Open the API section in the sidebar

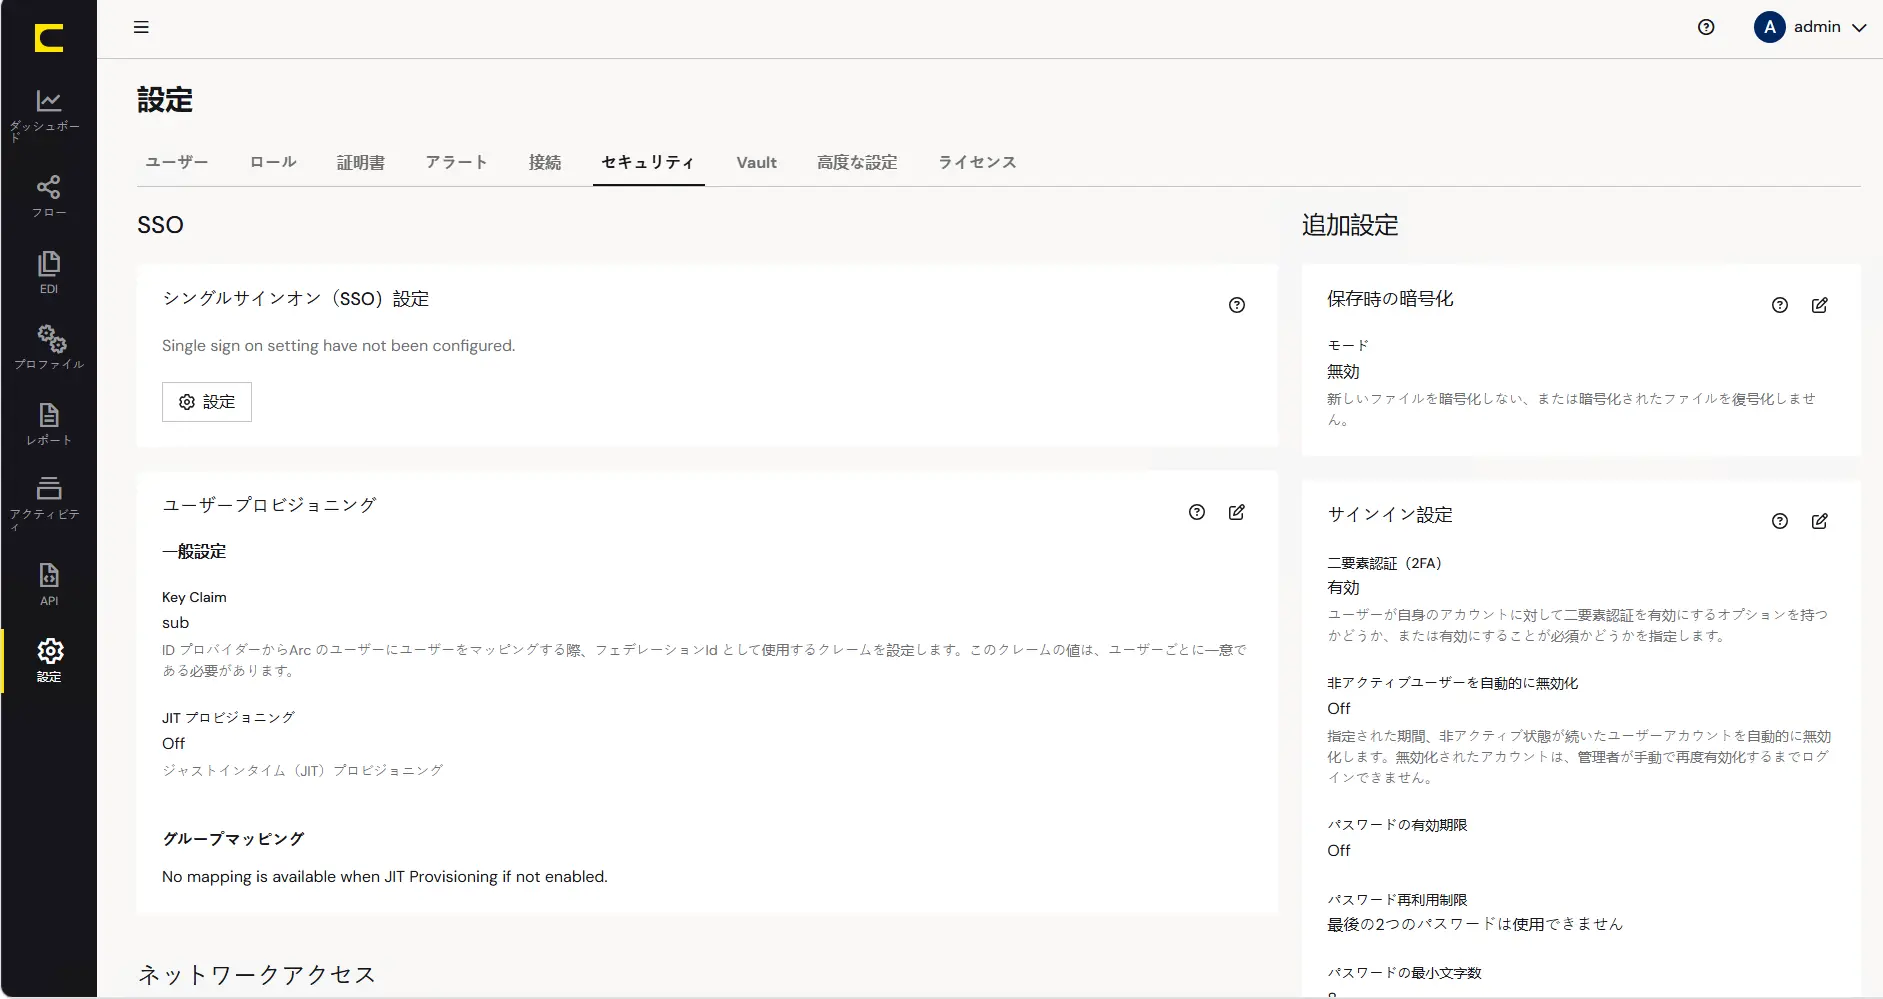[48, 585]
